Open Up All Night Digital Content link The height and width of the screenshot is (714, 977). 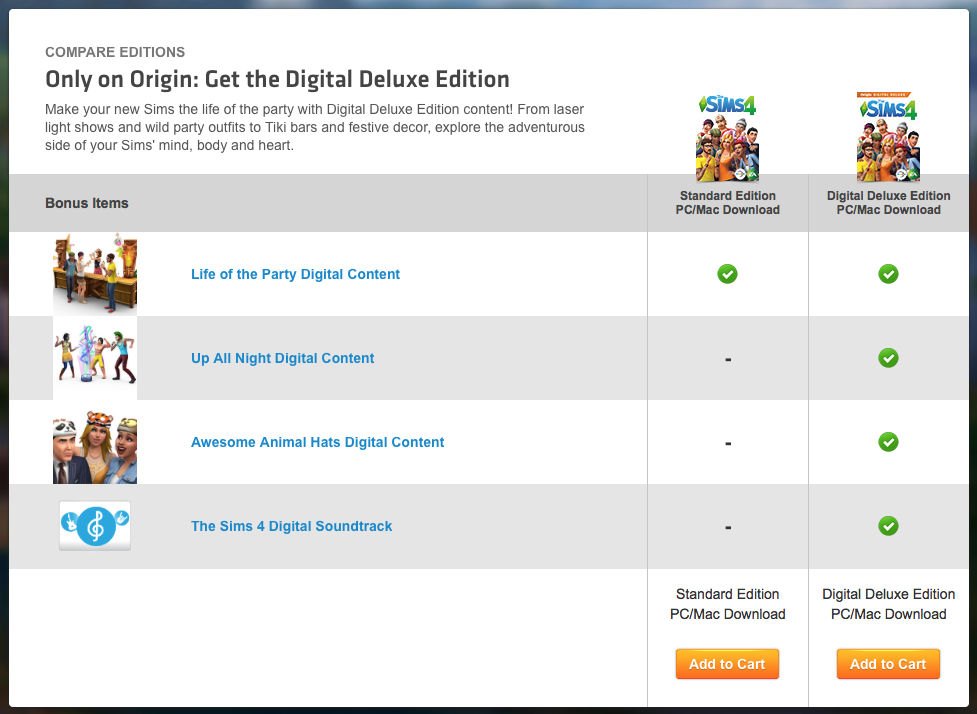282,358
